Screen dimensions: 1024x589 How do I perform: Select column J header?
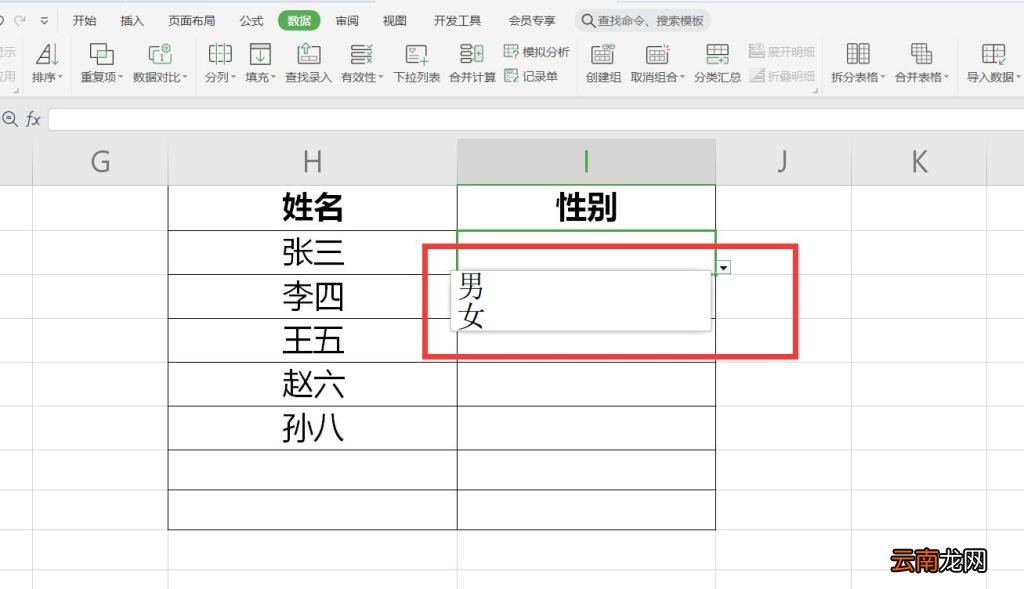click(x=783, y=162)
